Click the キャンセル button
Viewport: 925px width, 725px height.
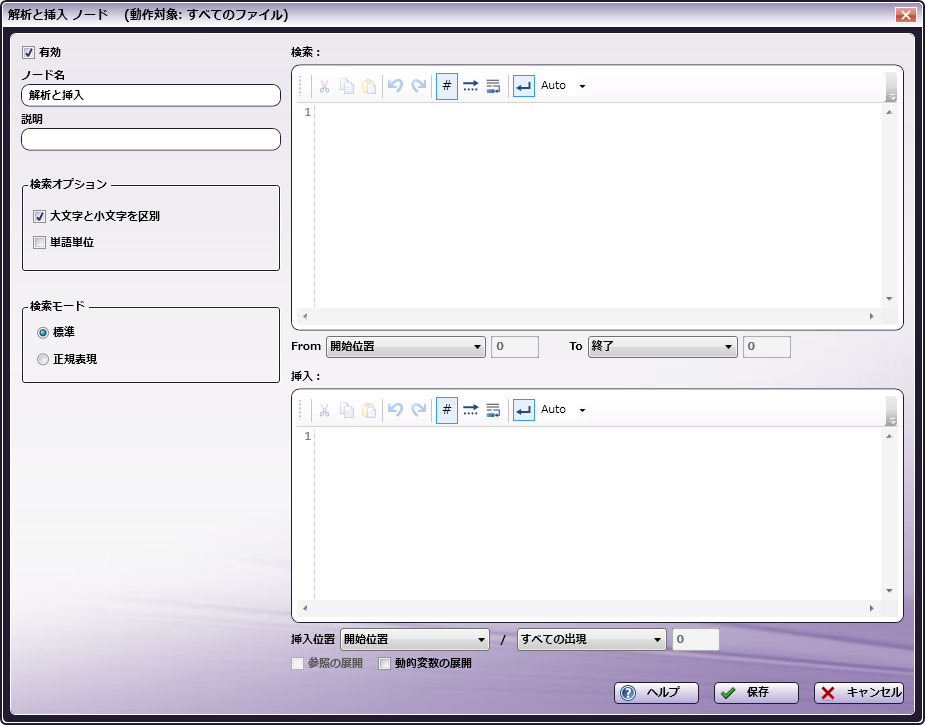(x=859, y=693)
